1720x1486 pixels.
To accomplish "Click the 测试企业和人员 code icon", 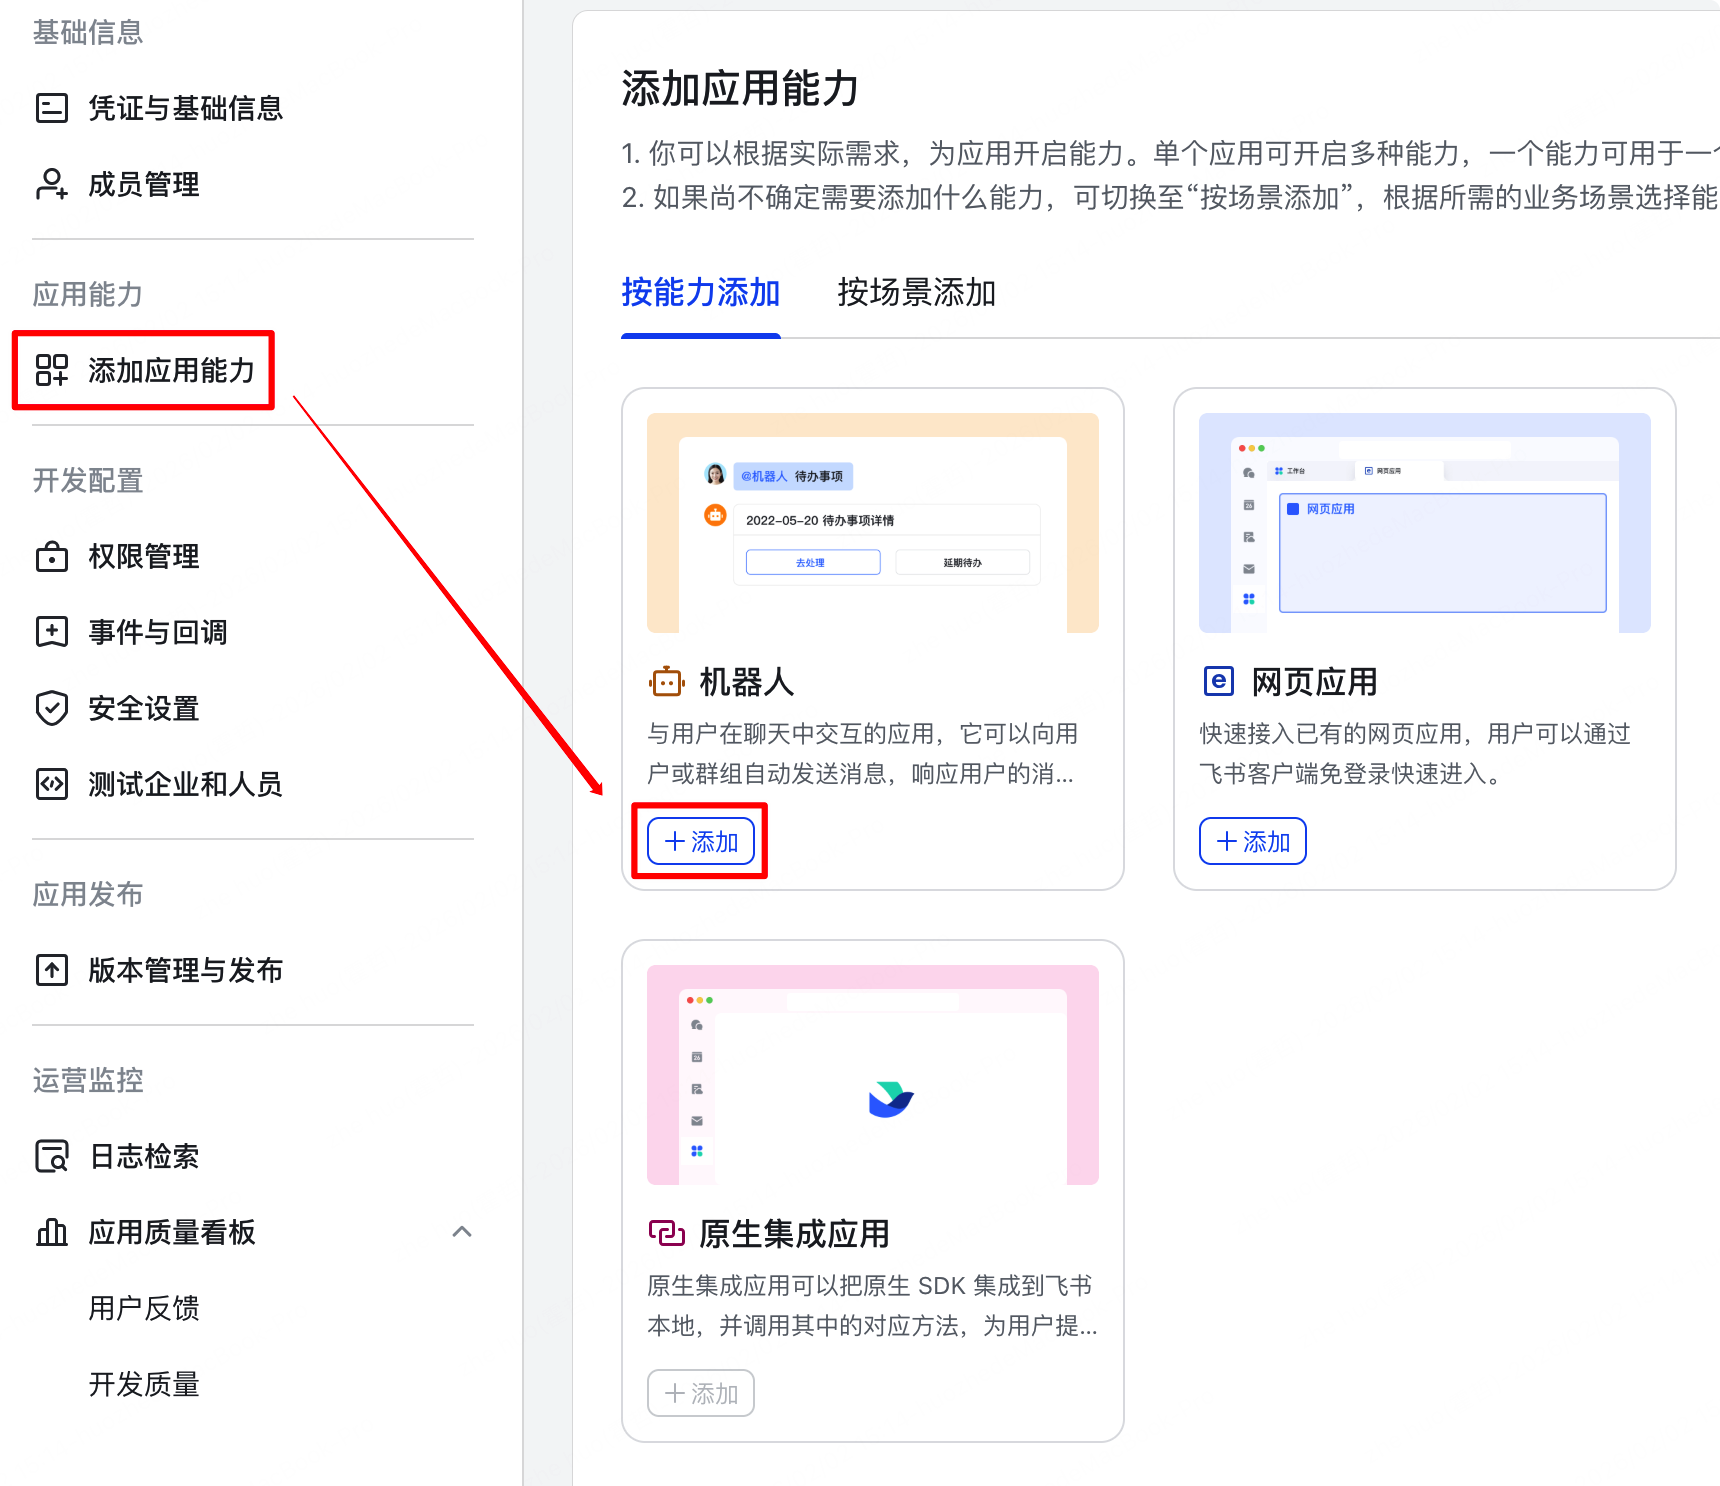I will click(x=51, y=784).
